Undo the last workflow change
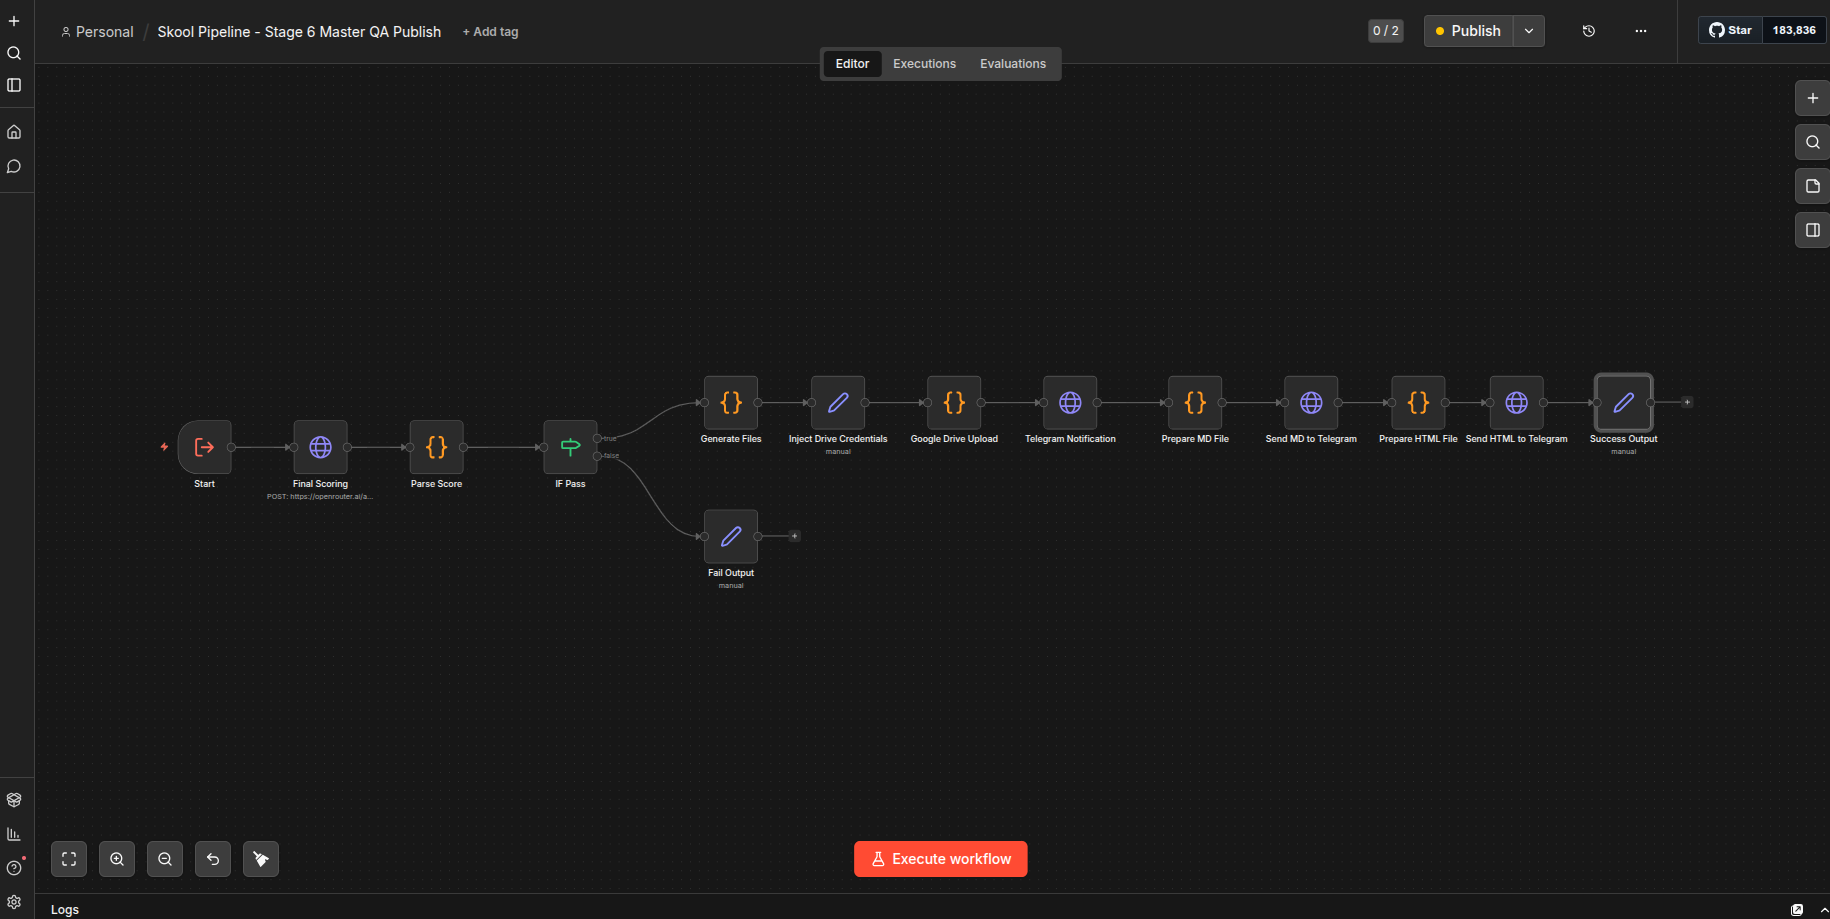 tap(212, 858)
